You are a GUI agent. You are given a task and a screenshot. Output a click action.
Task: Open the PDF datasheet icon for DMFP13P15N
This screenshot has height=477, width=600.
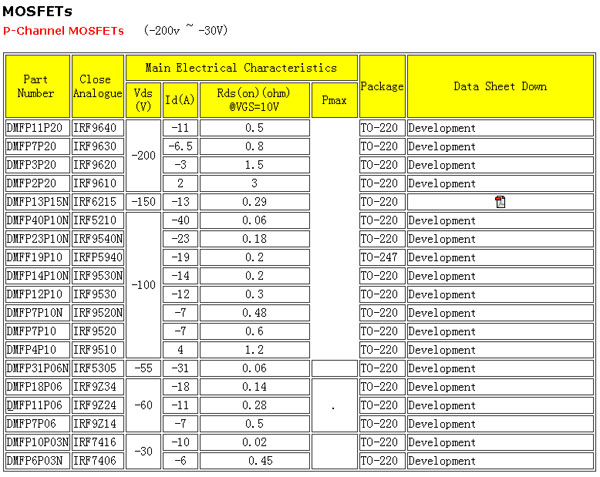pyautogui.click(x=500, y=202)
